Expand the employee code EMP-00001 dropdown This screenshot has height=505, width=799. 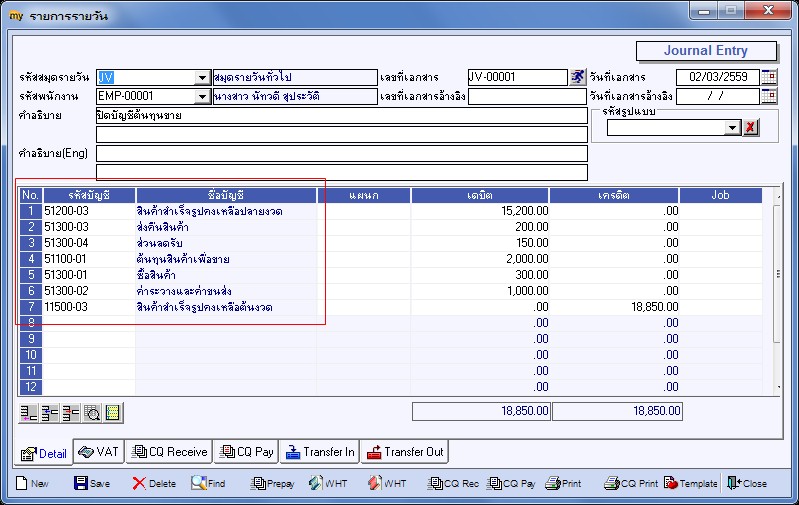click(x=202, y=96)
